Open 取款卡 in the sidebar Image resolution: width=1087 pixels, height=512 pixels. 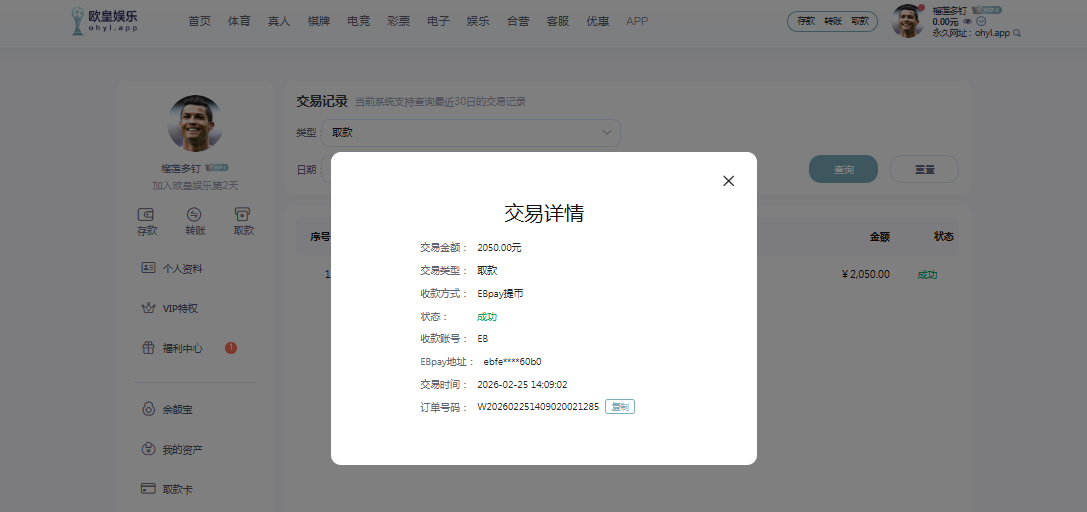click(x=177, y=490)
